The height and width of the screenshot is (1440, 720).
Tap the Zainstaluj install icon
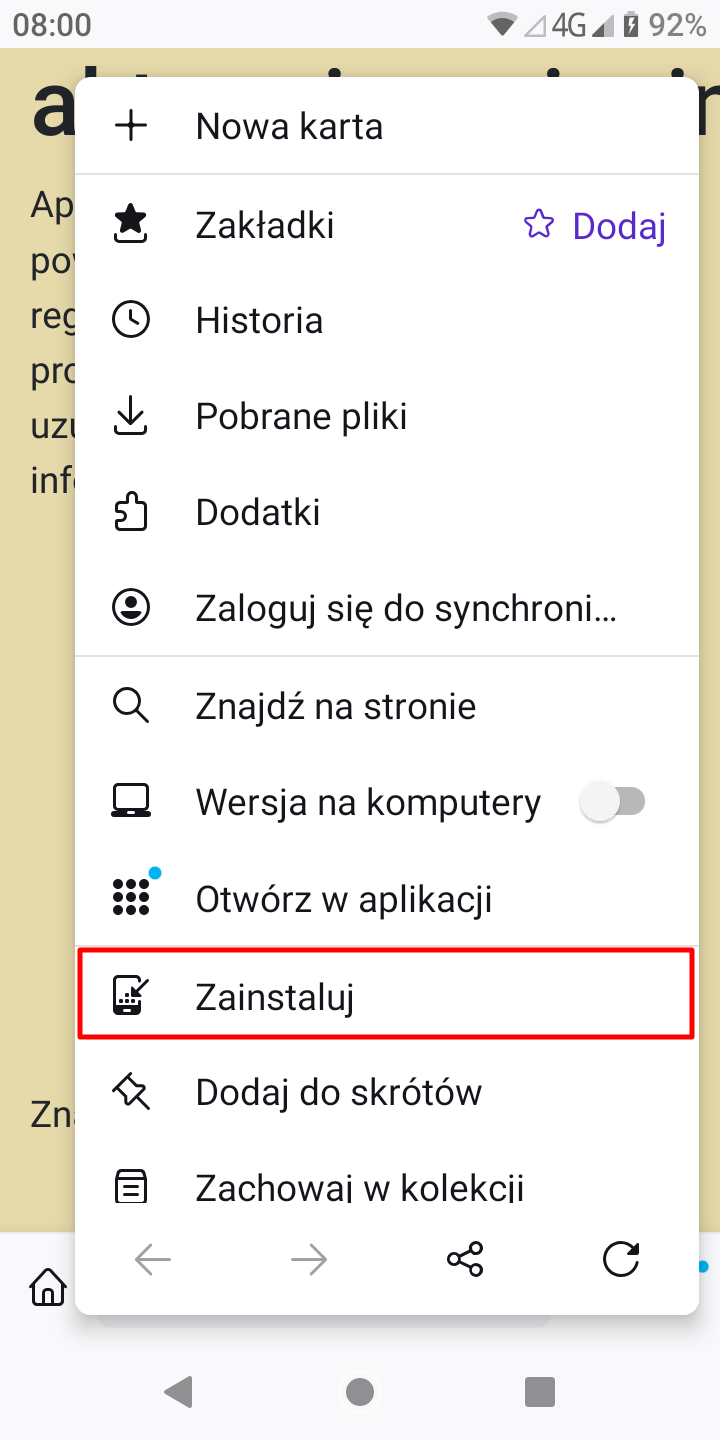pos(131,993)
